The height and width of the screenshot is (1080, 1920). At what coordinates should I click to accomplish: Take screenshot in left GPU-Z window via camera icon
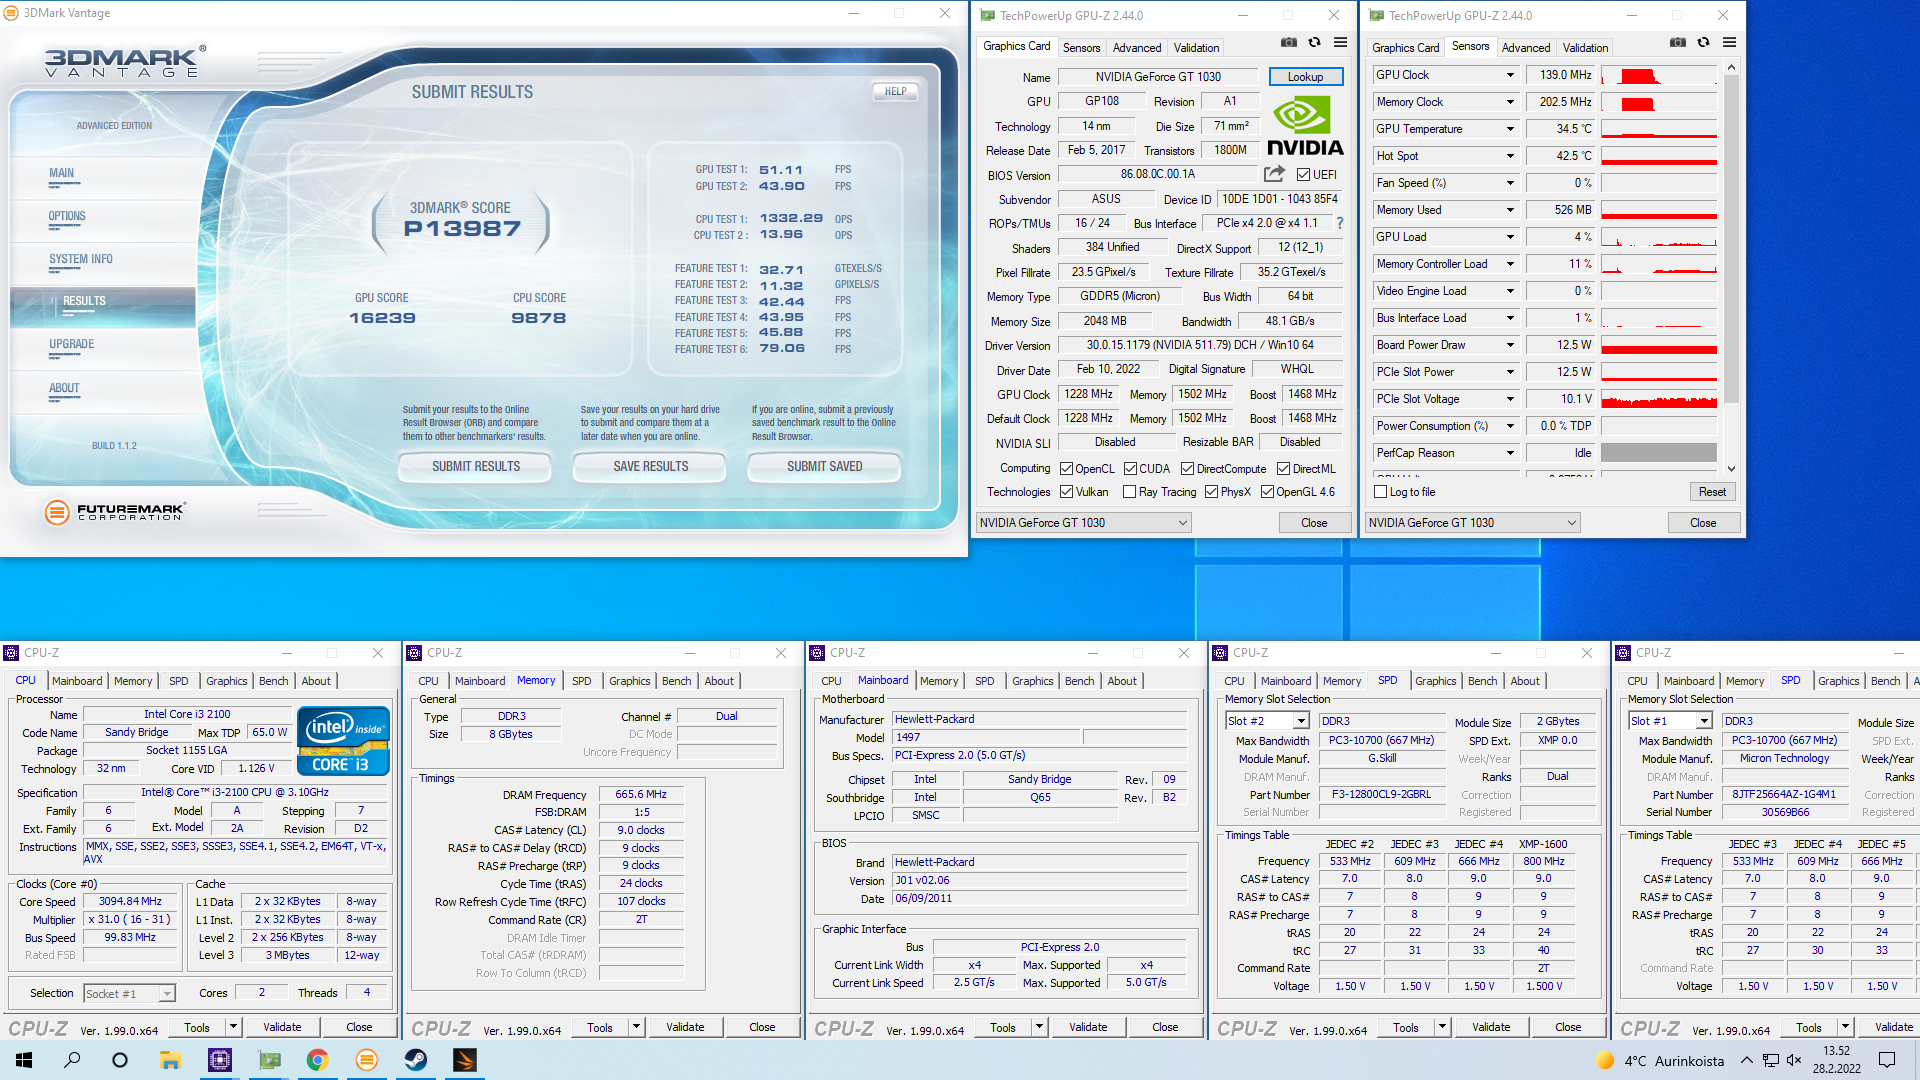1289,43
